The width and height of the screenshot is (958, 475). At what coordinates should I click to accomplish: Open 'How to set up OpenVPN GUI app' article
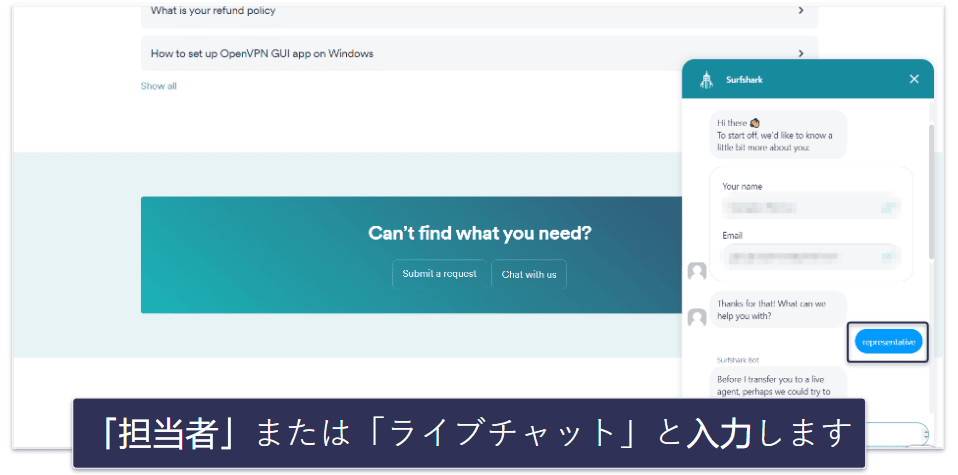point(479,53)
